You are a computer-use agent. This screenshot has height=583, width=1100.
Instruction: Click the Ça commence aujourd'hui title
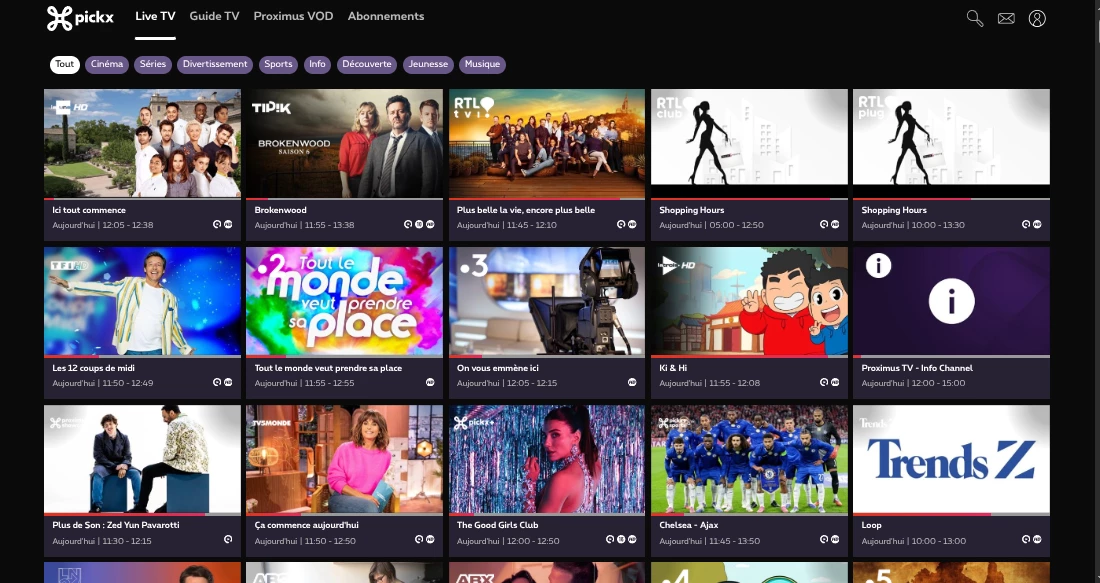(x=307, y=525)
